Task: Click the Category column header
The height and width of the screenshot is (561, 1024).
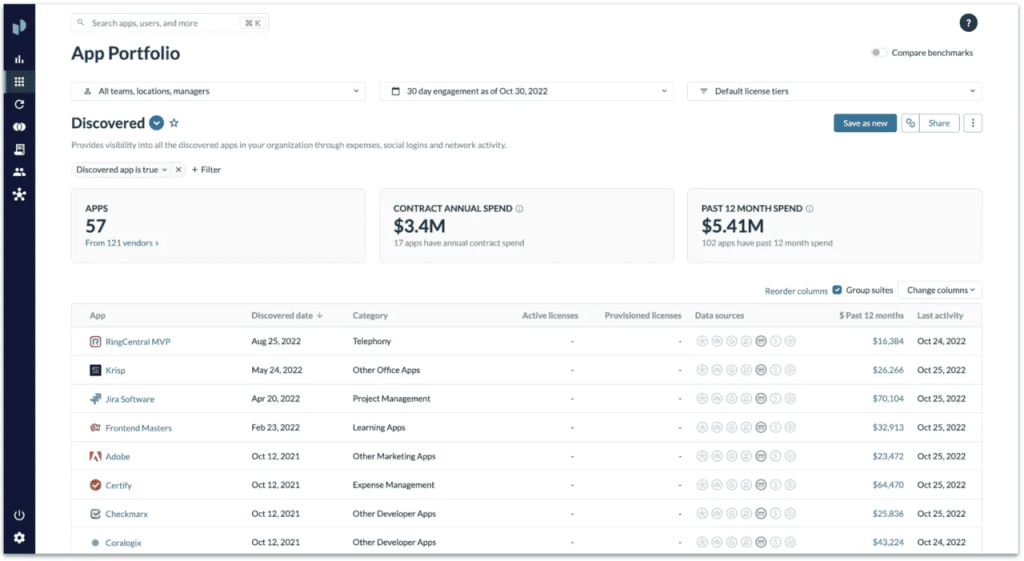Action: point(370,315)
